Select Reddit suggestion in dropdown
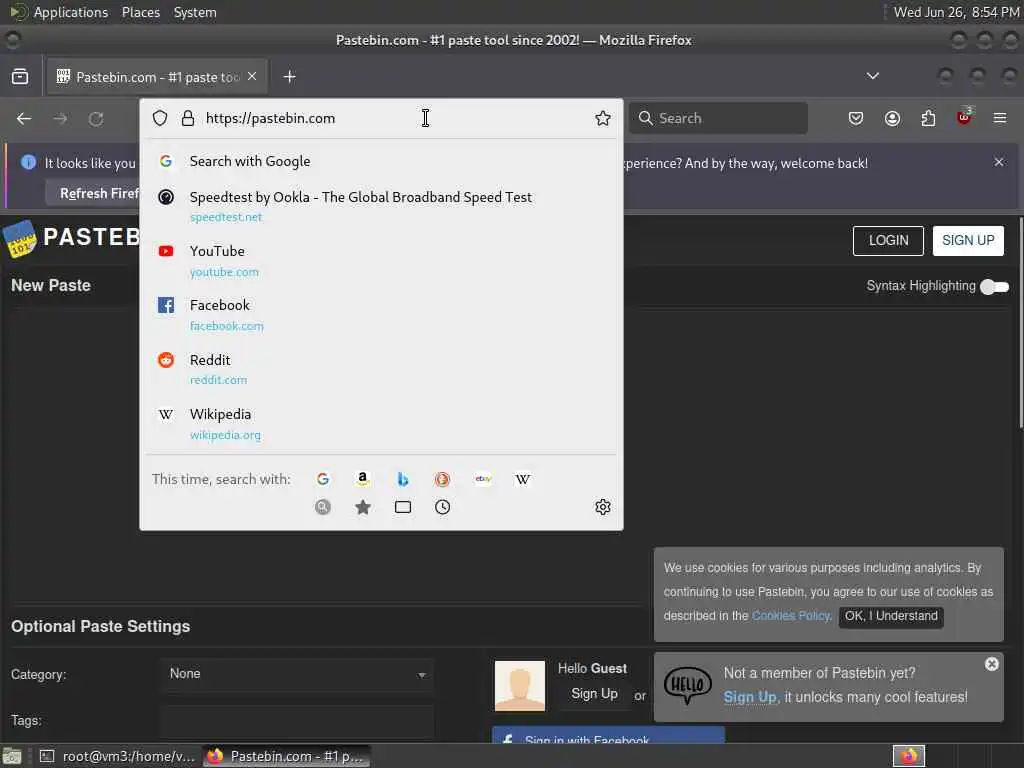This screenshot has width=1024, height=768. 381,369
